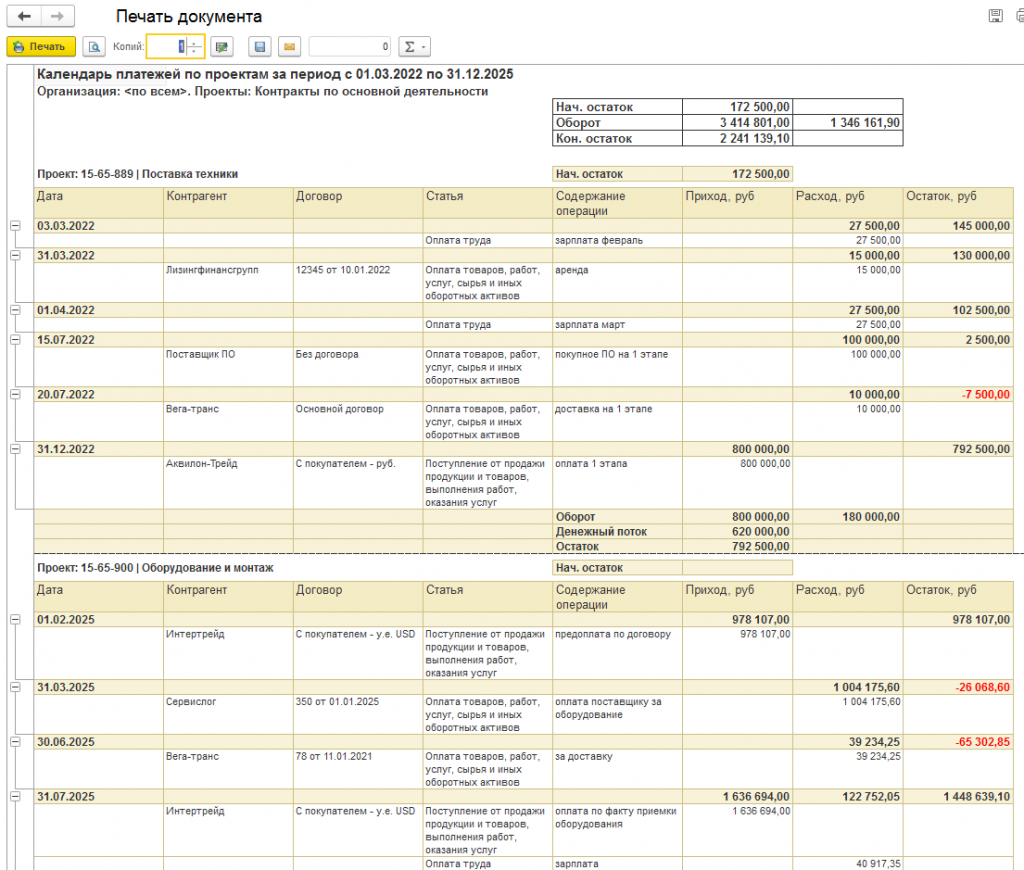Collapse the 31.03.2025 group
1024x870 pixels.
click(15, 687)
